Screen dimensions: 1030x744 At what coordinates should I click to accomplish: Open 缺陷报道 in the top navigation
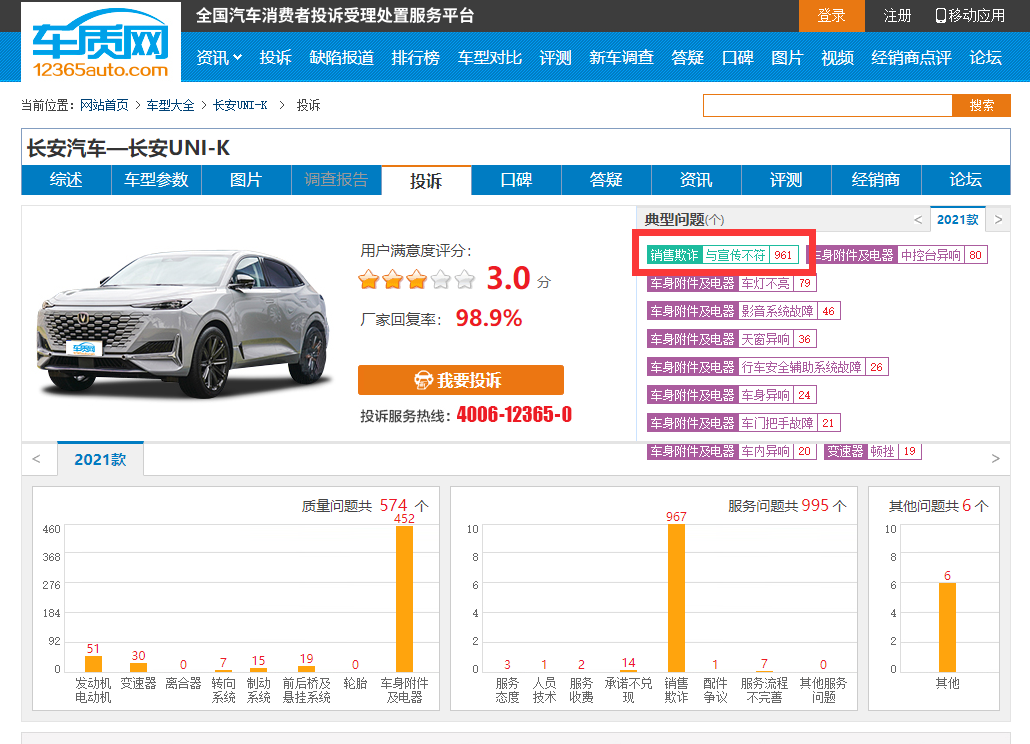[x=342, y=58]
